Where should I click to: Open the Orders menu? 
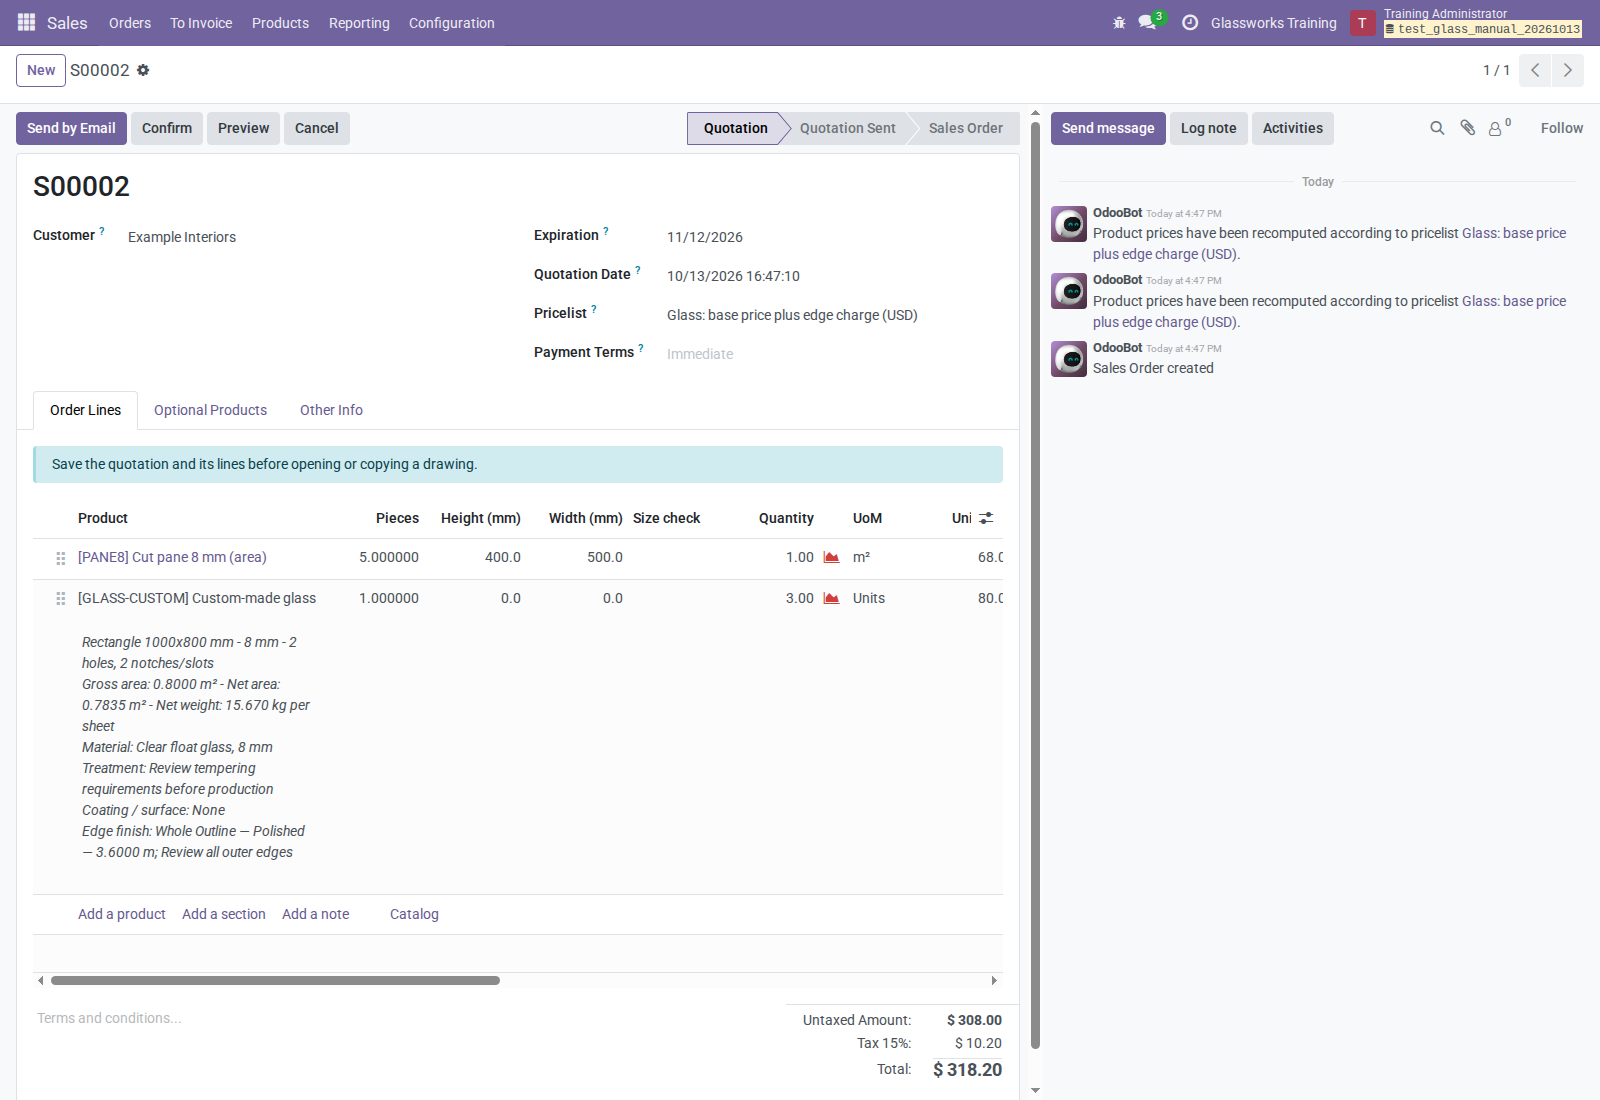(130, 22)
